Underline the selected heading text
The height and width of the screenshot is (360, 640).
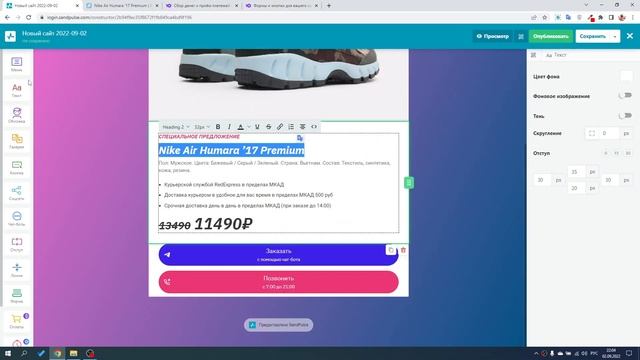tap(257, 127)
